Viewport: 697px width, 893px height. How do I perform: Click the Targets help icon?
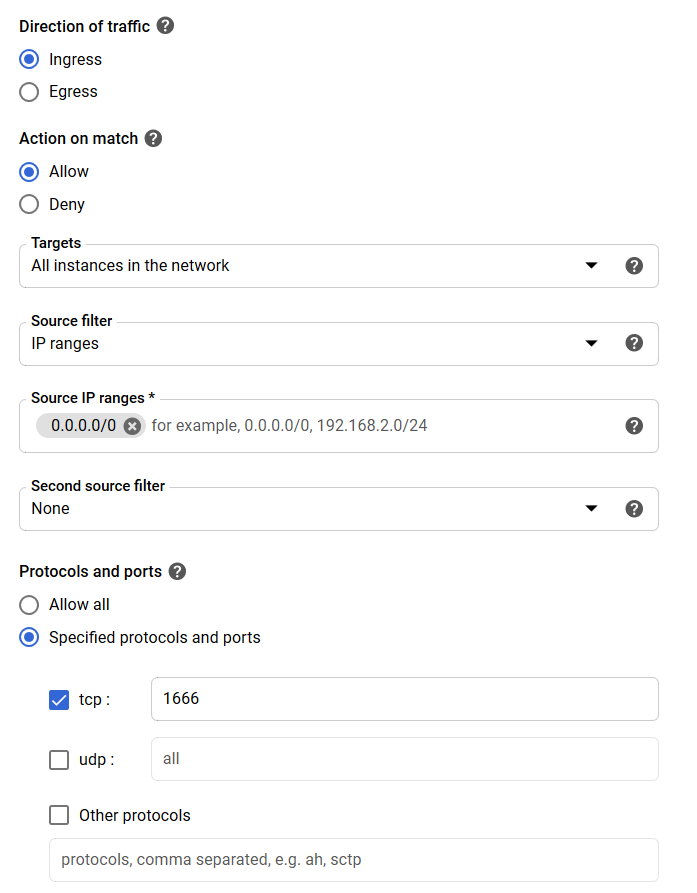pos(634,266)
